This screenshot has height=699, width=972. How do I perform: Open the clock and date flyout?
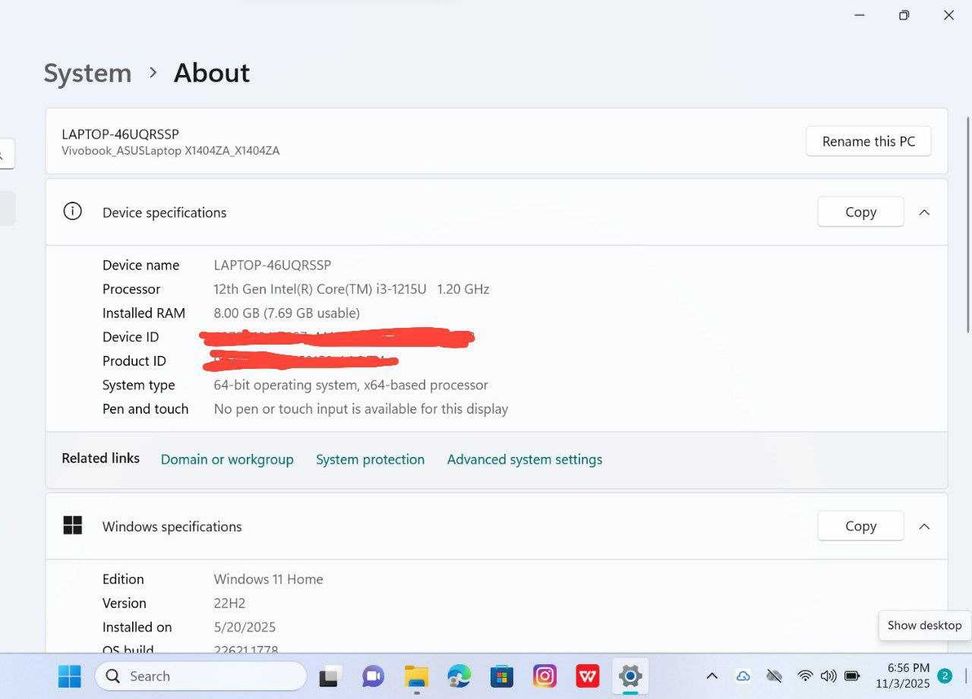903,675
